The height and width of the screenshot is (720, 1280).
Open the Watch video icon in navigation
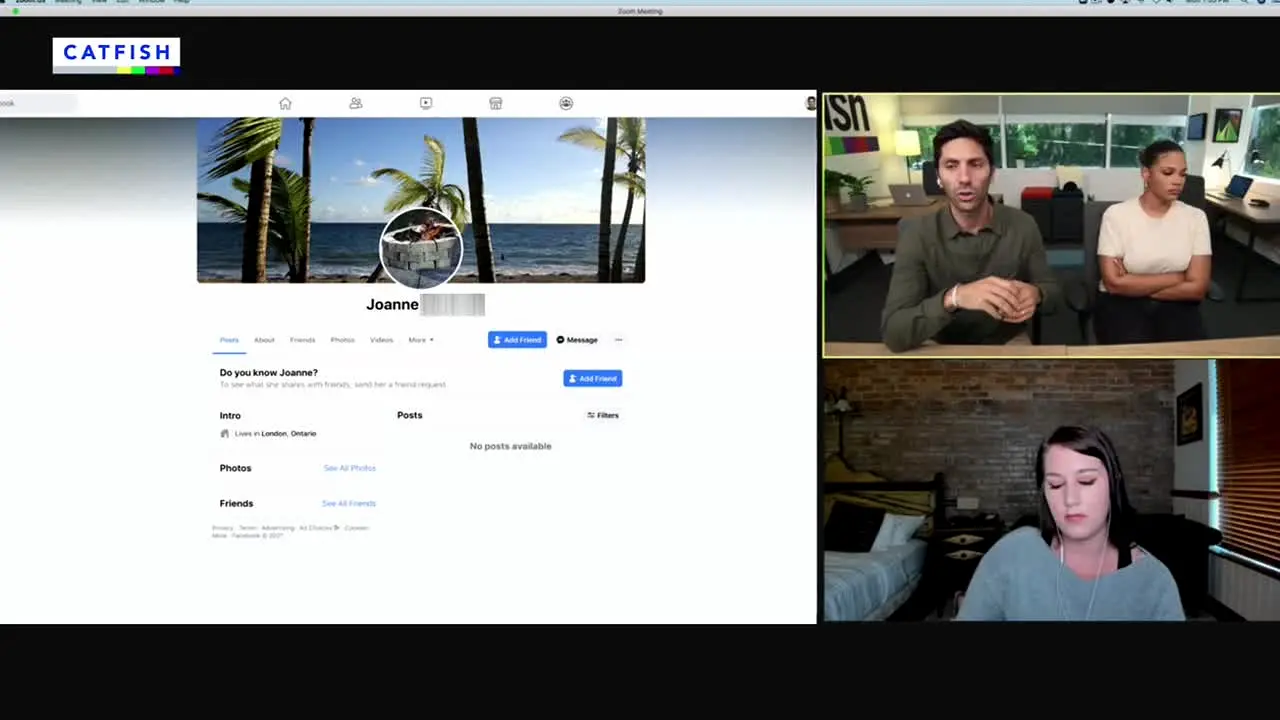[x=426, y=103]
